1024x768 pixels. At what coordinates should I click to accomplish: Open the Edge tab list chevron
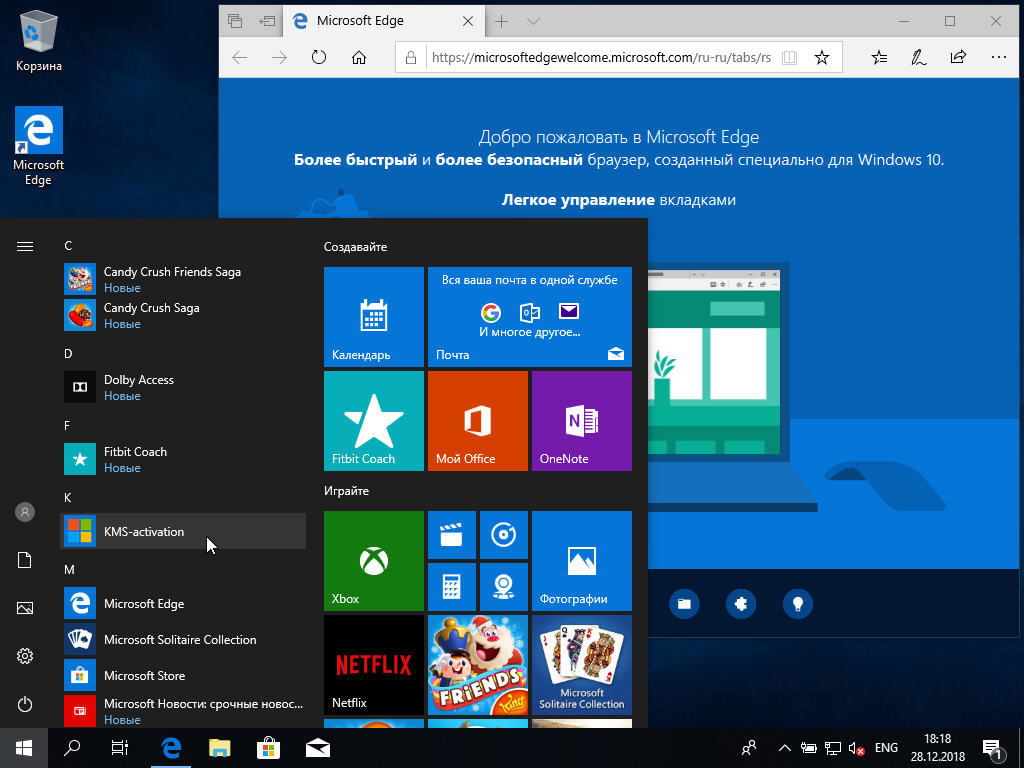pos(533,21)
